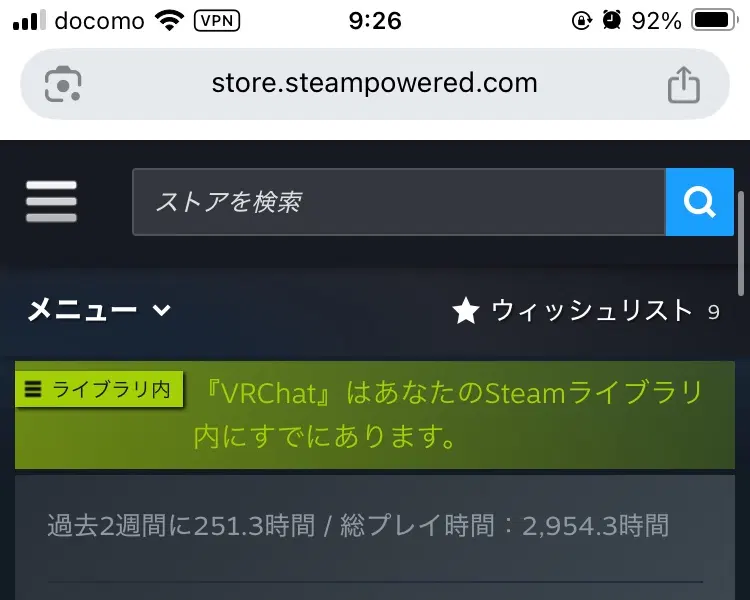
Task: Open ウィッシュリスト wishlist link
Action: tap(592, 311)
